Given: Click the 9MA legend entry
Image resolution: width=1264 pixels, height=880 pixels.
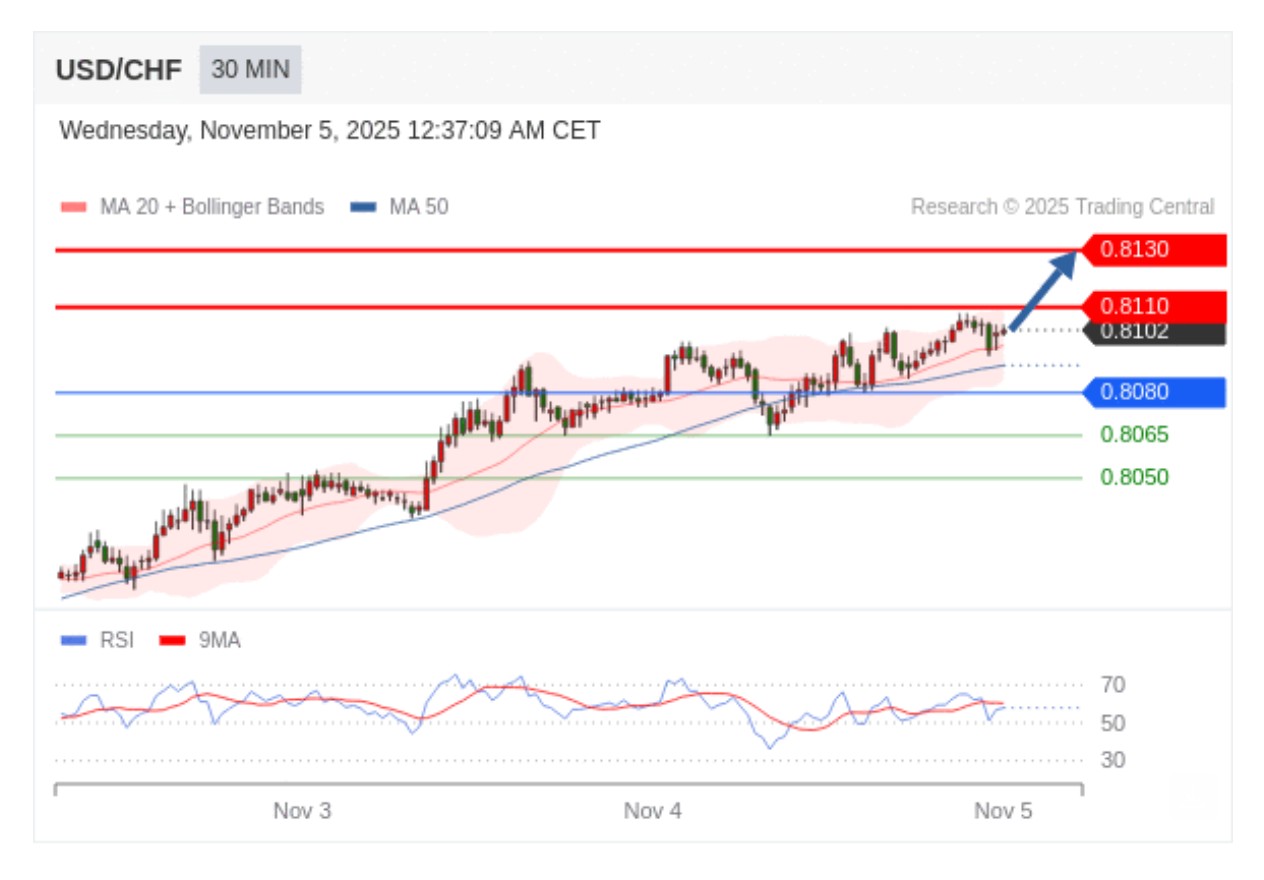Looking at the screenshot, I should 201,640.
